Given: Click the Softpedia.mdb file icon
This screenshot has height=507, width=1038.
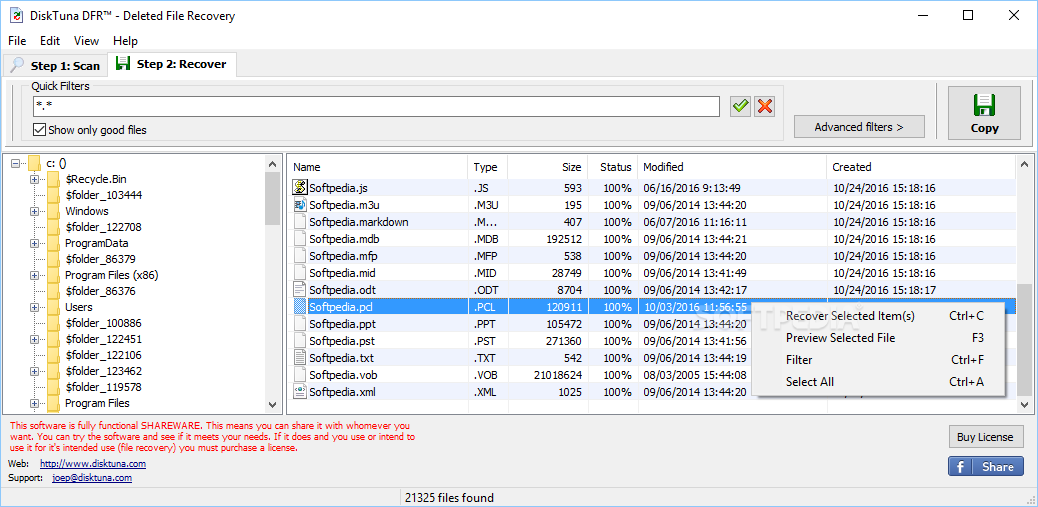Looking at the screenshot, I should pyautogui.click(x=300, y=239).
